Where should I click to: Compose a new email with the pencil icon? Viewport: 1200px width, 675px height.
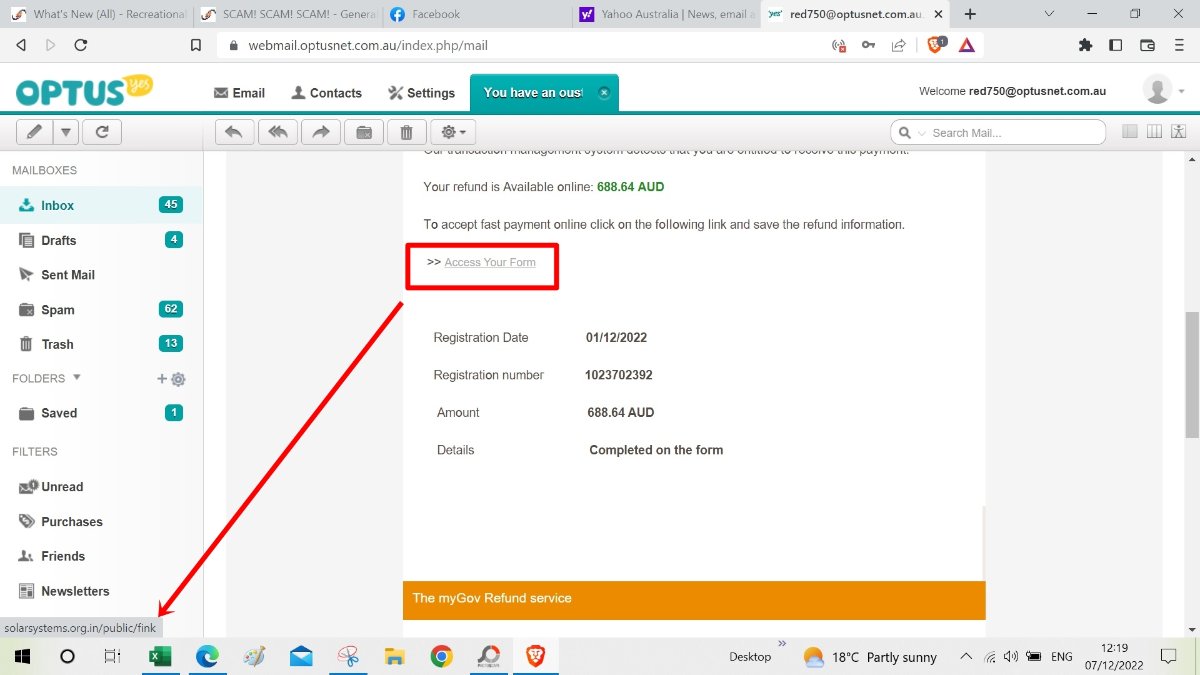coord(35,132)
